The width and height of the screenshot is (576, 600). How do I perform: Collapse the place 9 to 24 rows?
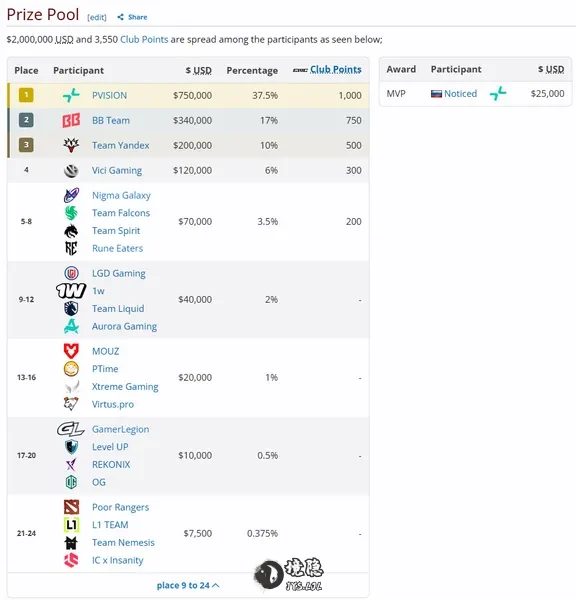point(188,585)
